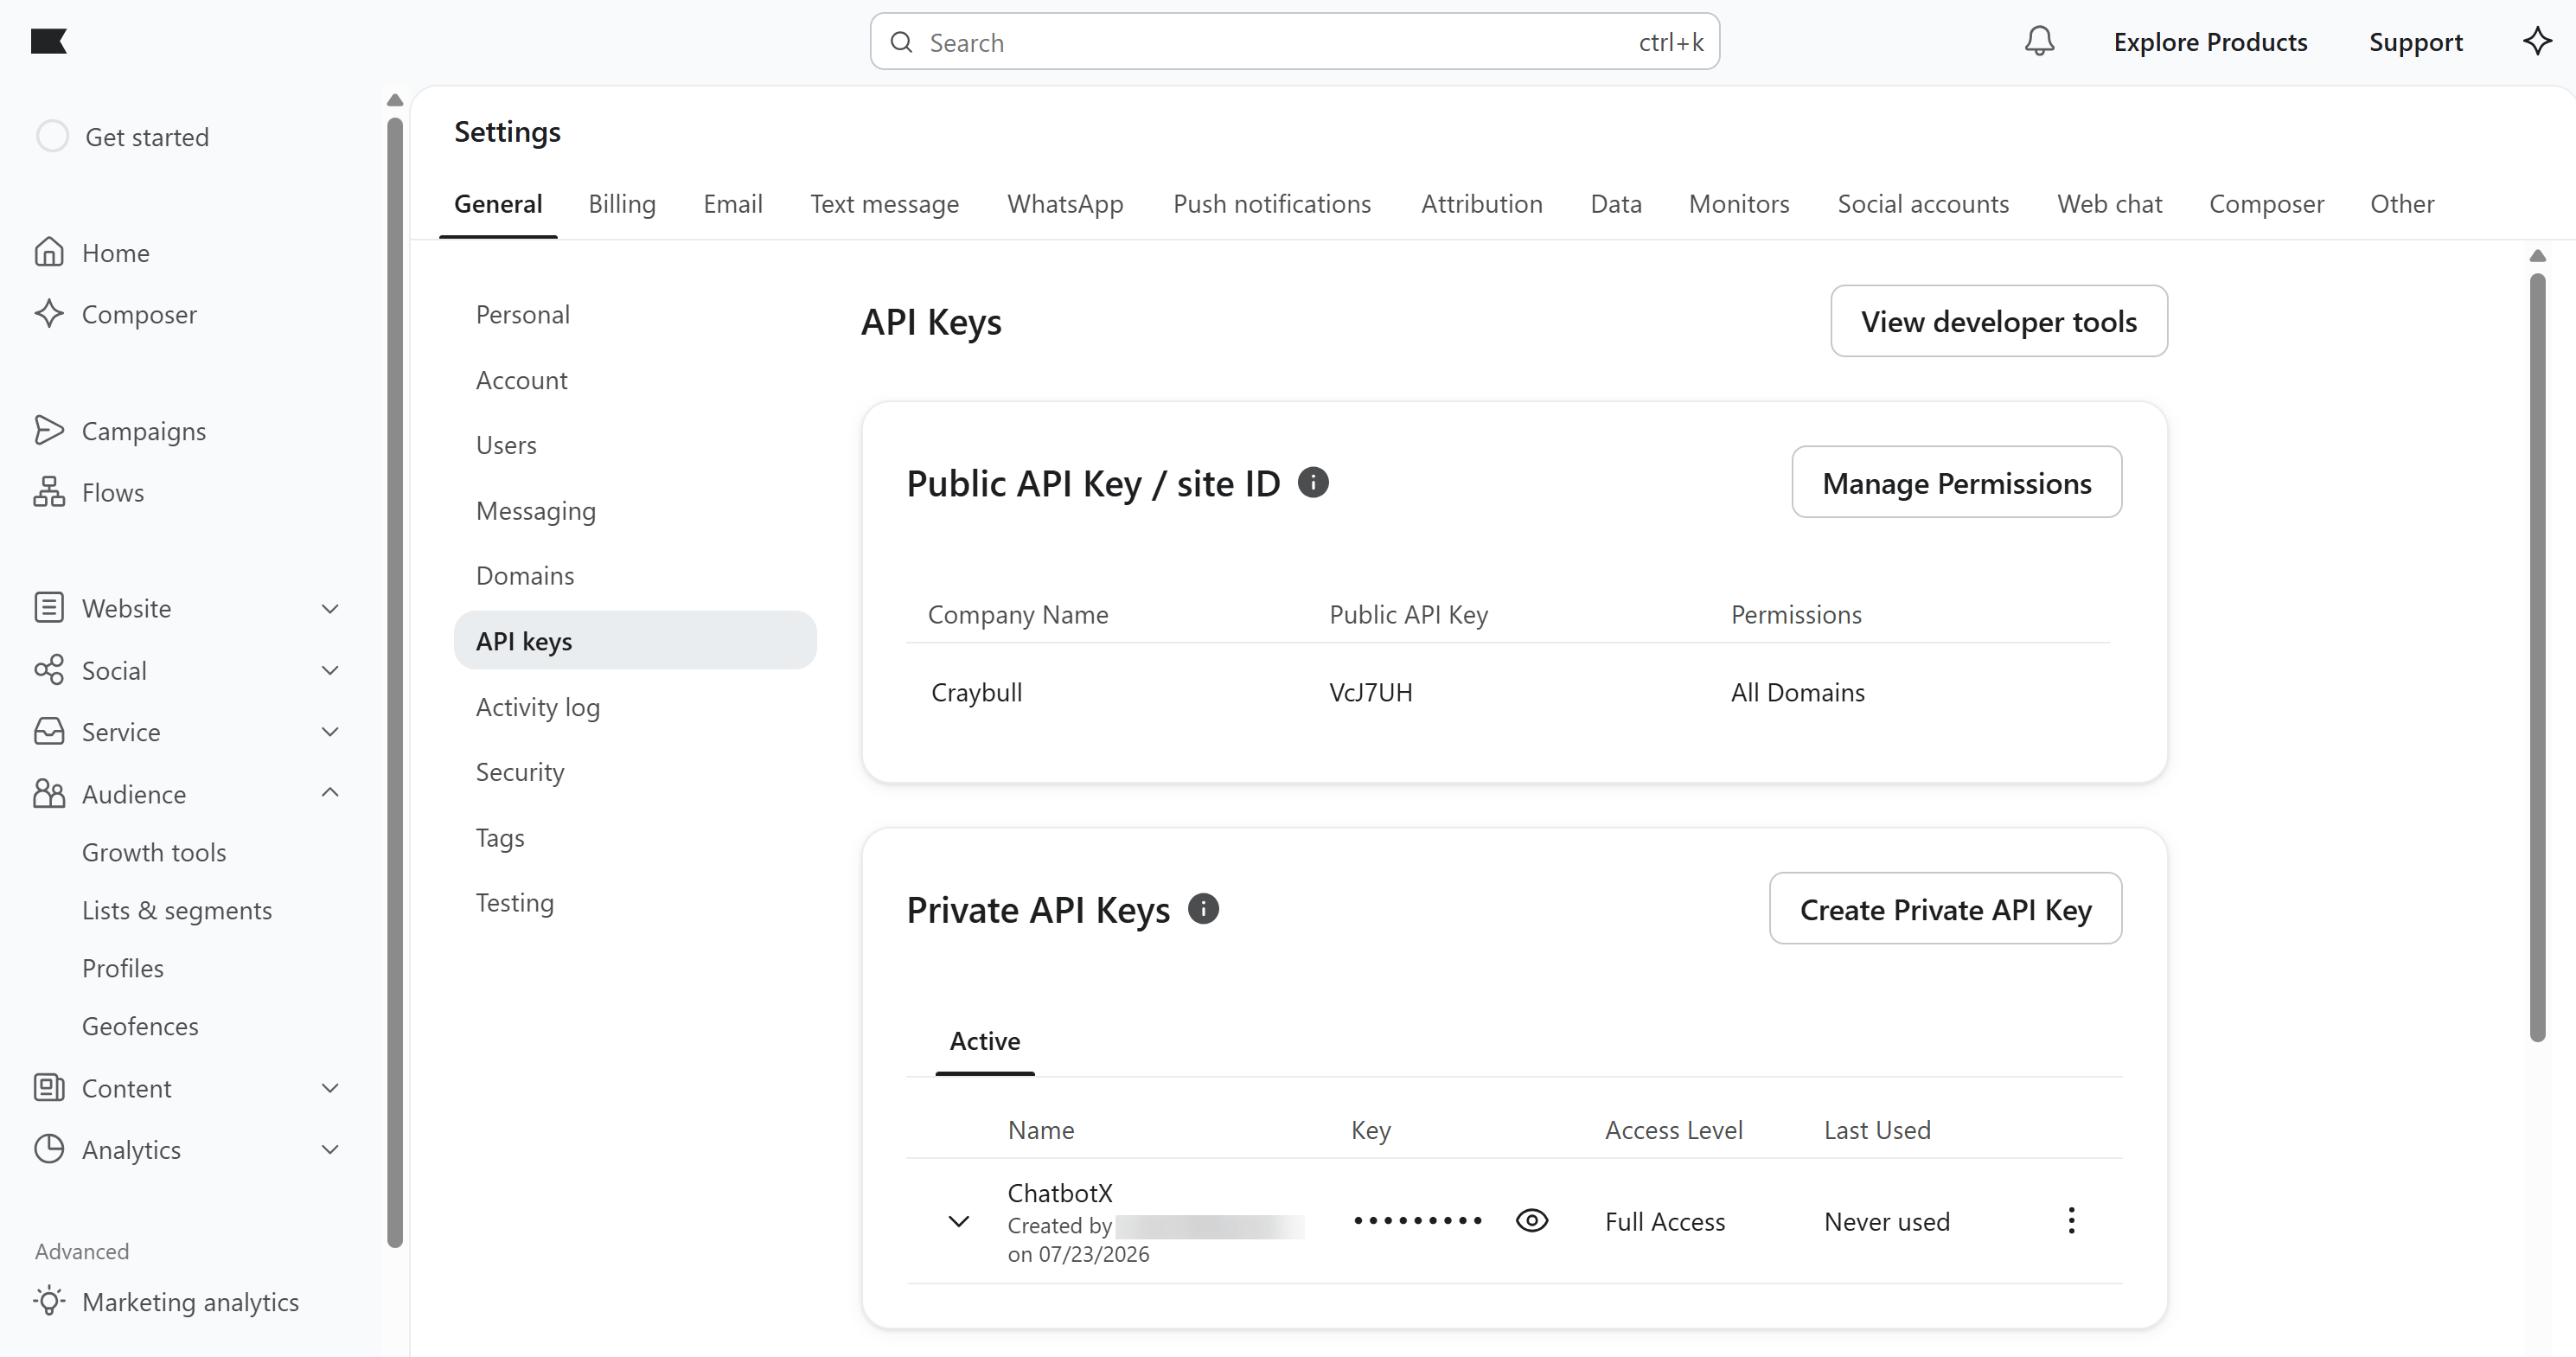Select the Active private keys tab
This screenshot has height=1357, width=2576.
click(x=985, y=1041)
